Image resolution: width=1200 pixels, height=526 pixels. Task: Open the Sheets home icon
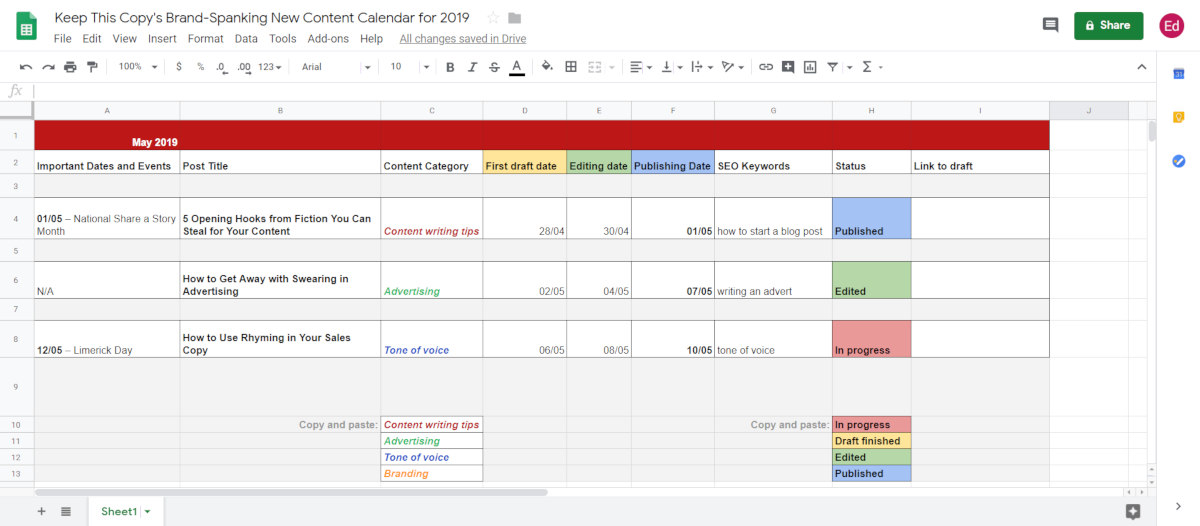click(x=27, y=26)
